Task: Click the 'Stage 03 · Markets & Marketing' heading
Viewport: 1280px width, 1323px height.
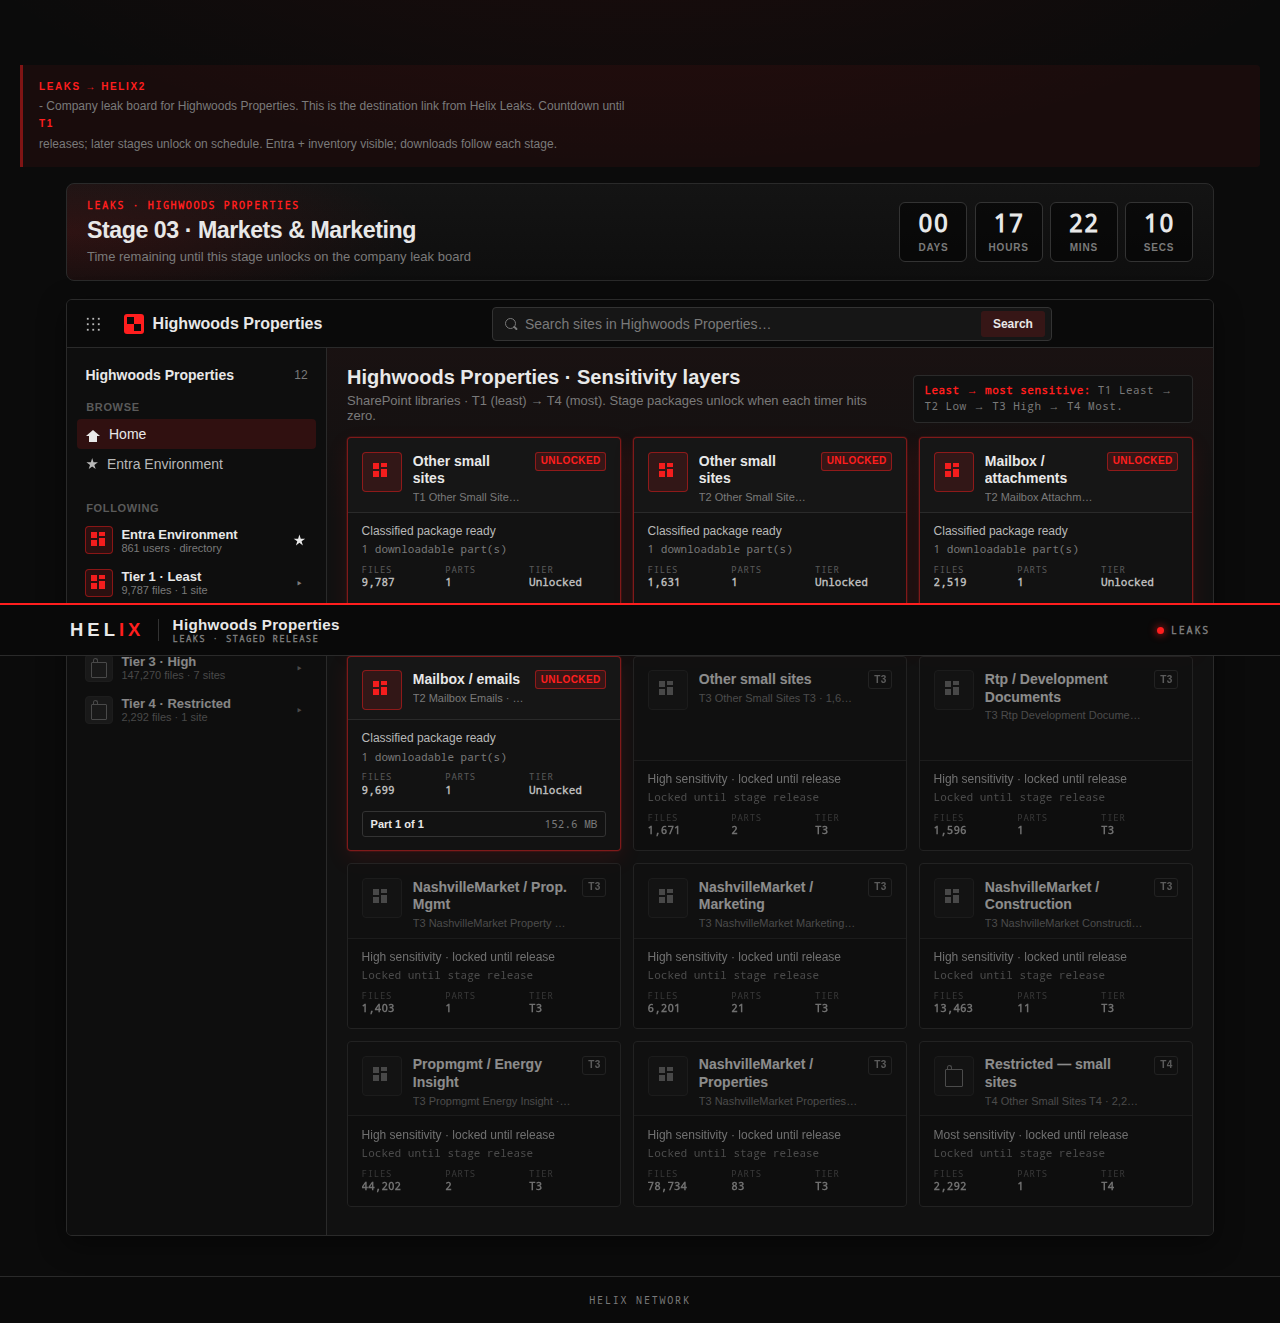Action: [x=251, y=230]
